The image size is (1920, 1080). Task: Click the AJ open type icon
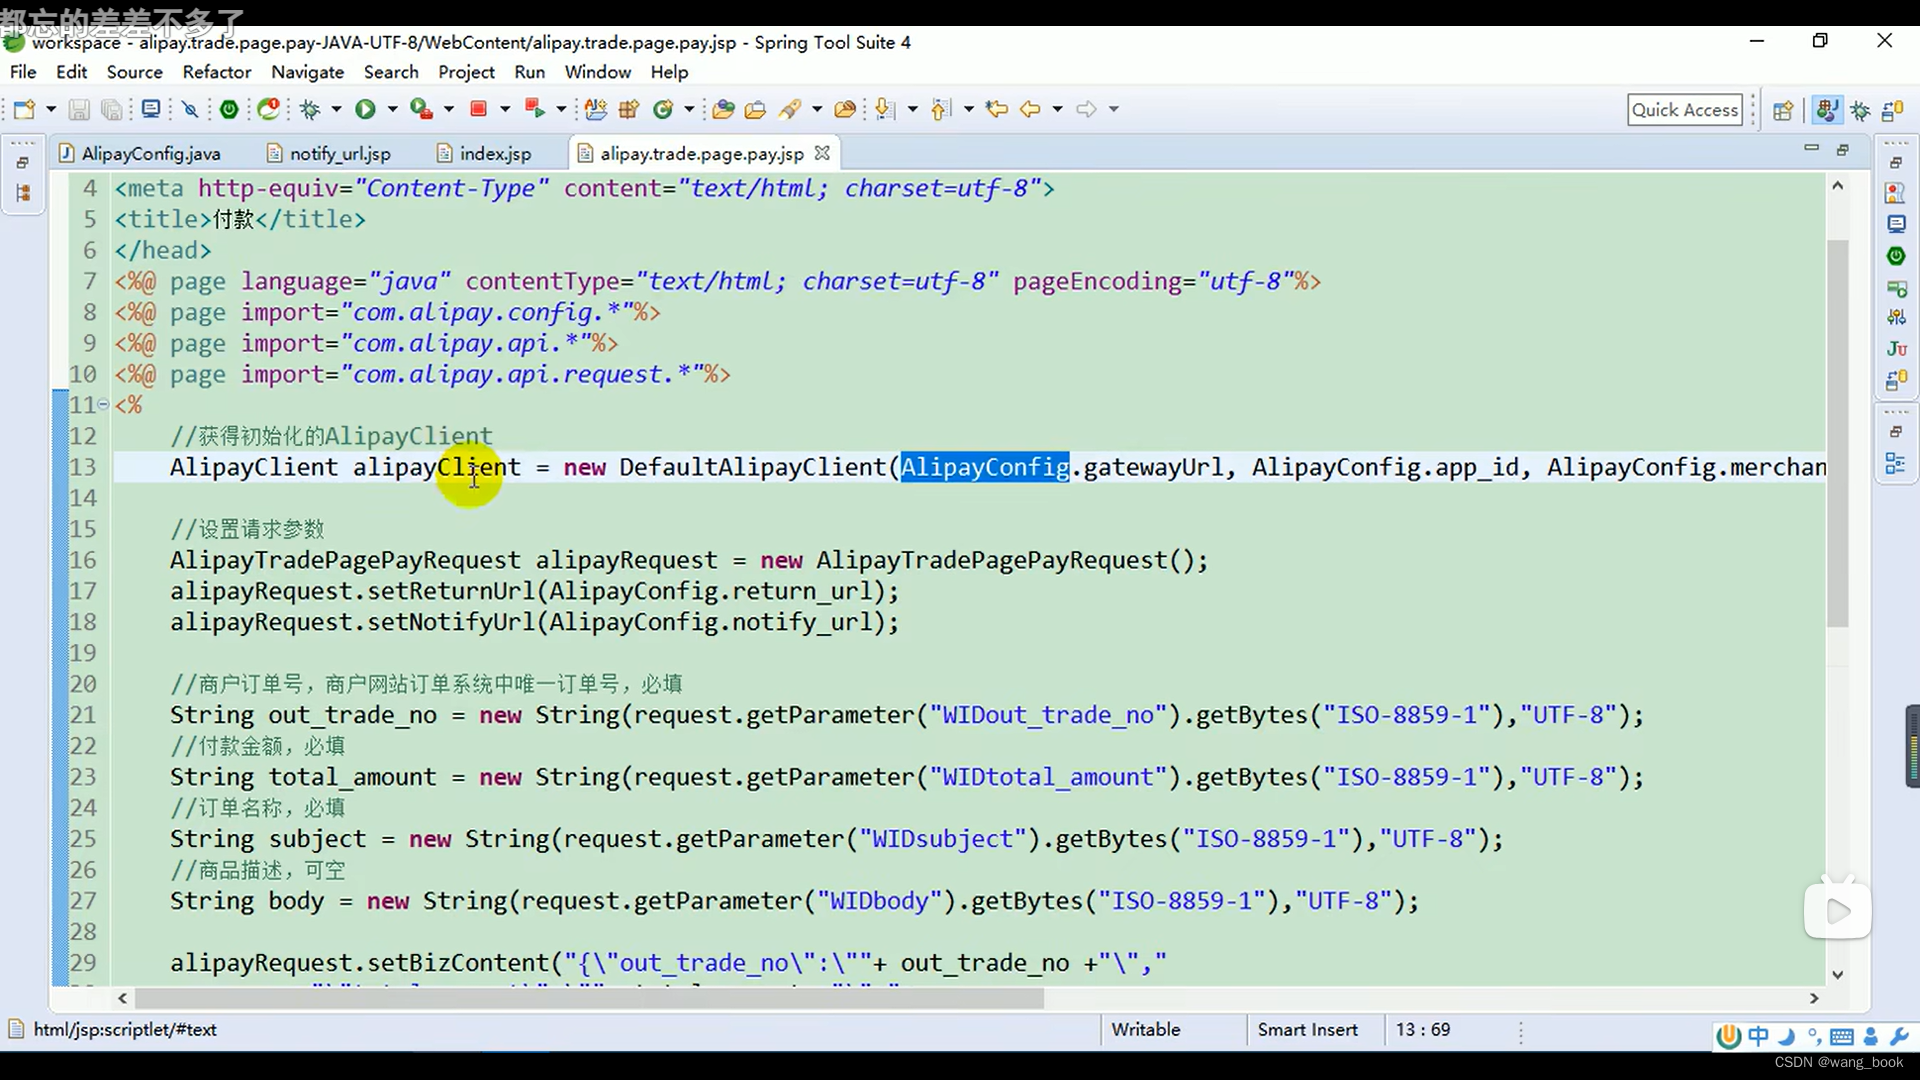click(596, 109)
